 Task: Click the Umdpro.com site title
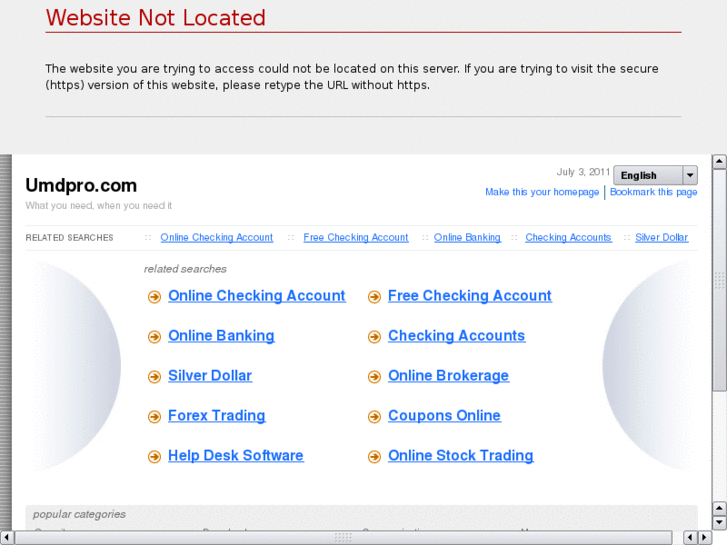81,185
